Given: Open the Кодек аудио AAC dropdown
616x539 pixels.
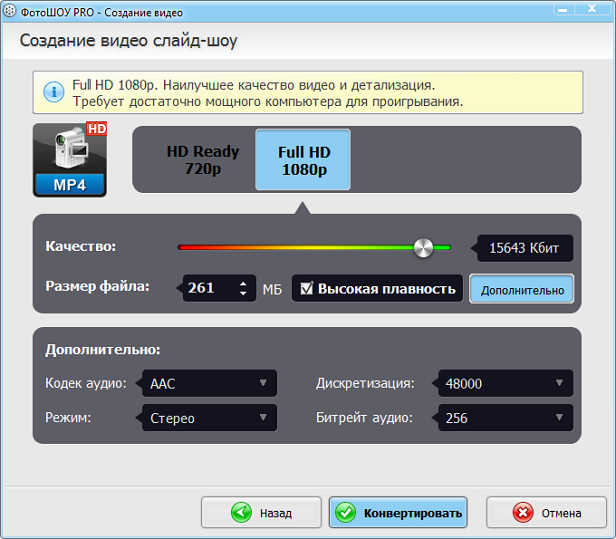Looking at the screenshot, I should [209, 383].
